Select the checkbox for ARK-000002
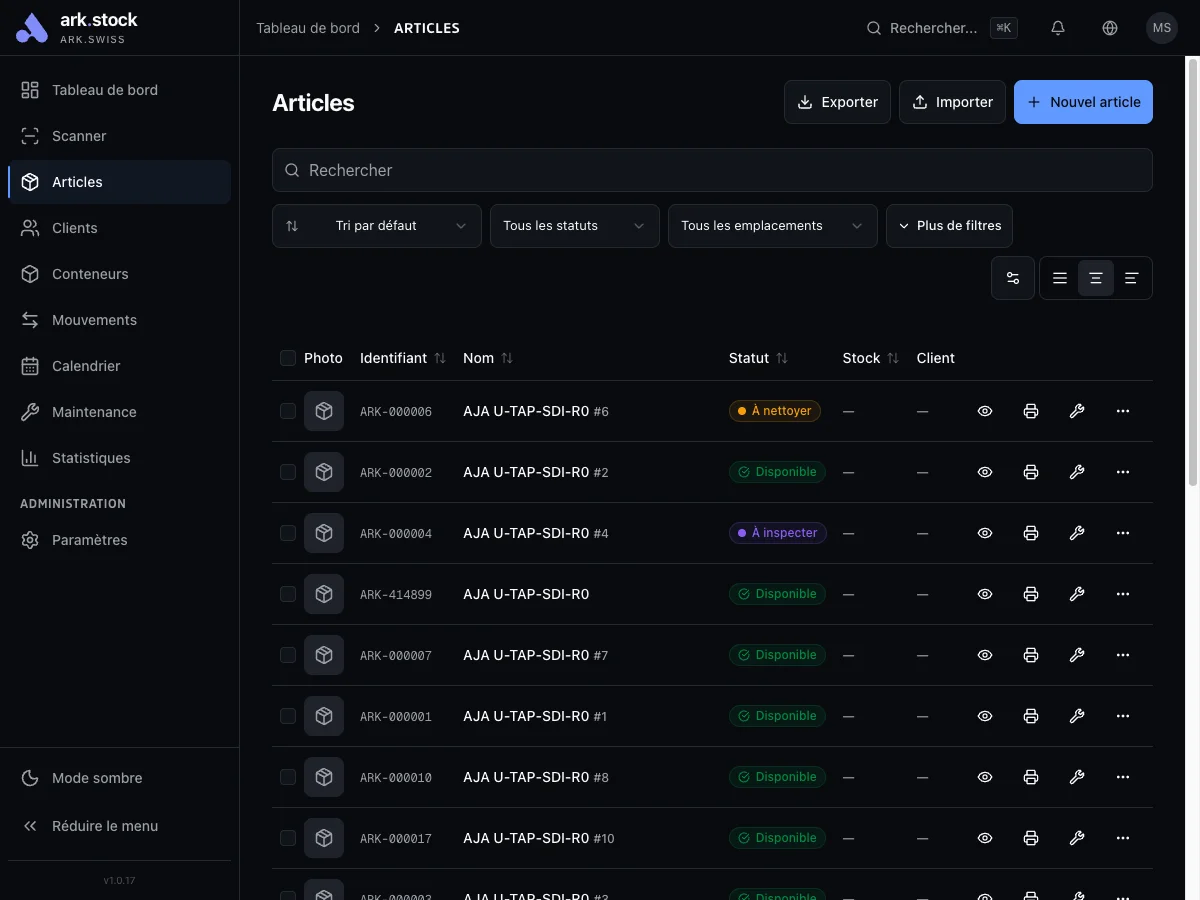The width and height of the screenshot is (1200, 900). click(287, 471)
